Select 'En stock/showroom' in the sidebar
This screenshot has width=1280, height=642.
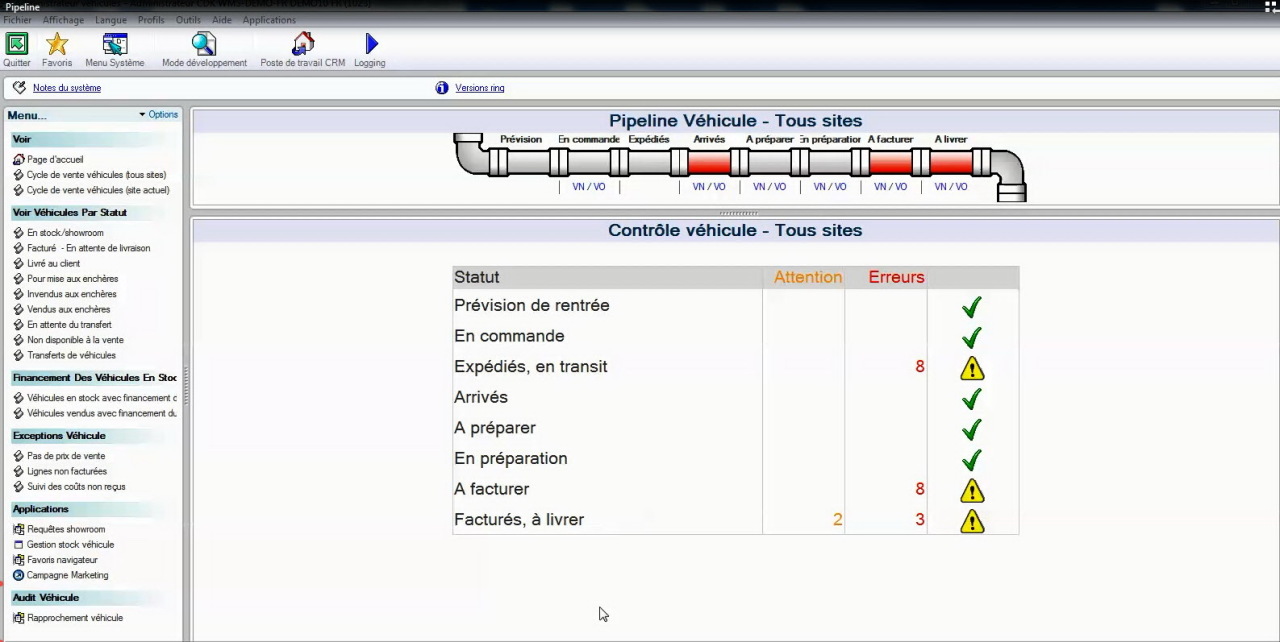click(x=64, y=232)
